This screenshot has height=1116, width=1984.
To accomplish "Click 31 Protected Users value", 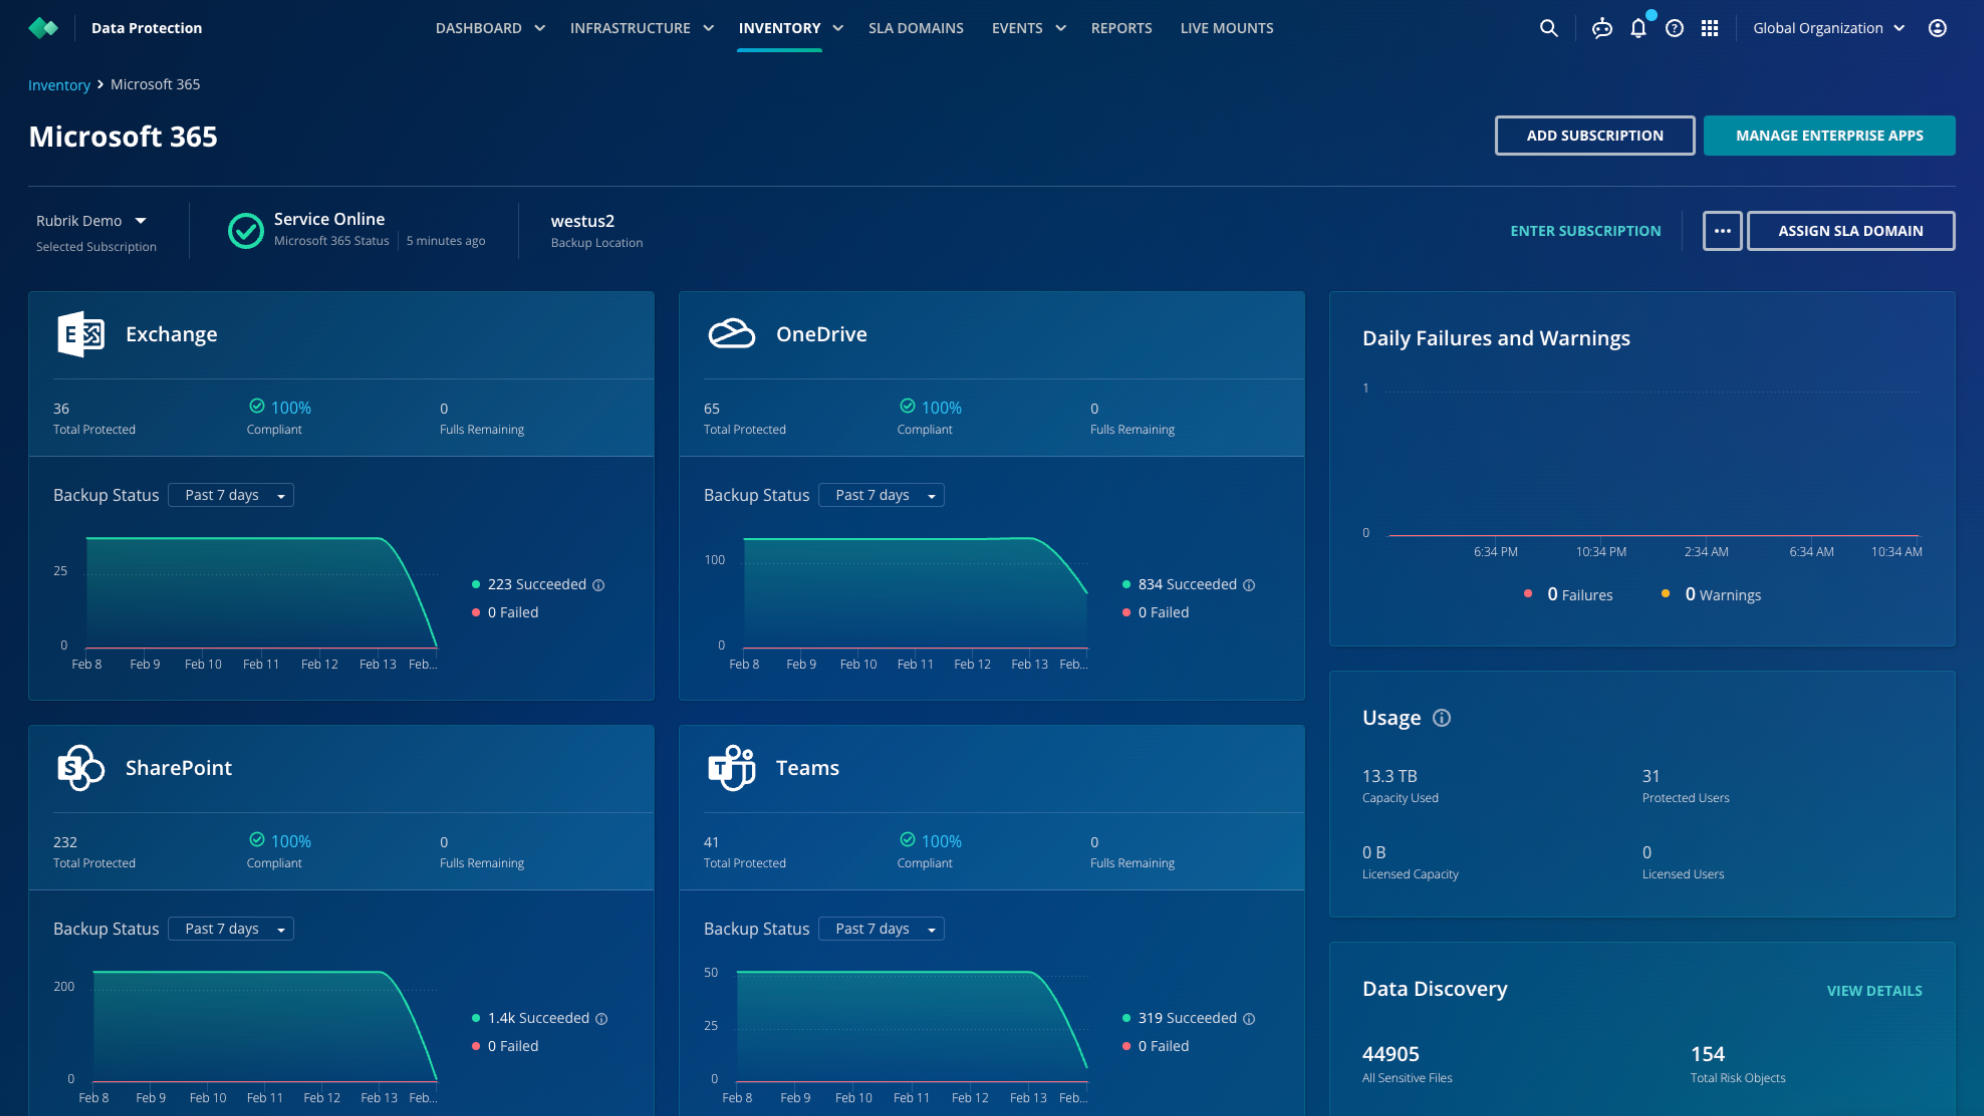I will click(1685, 786).
